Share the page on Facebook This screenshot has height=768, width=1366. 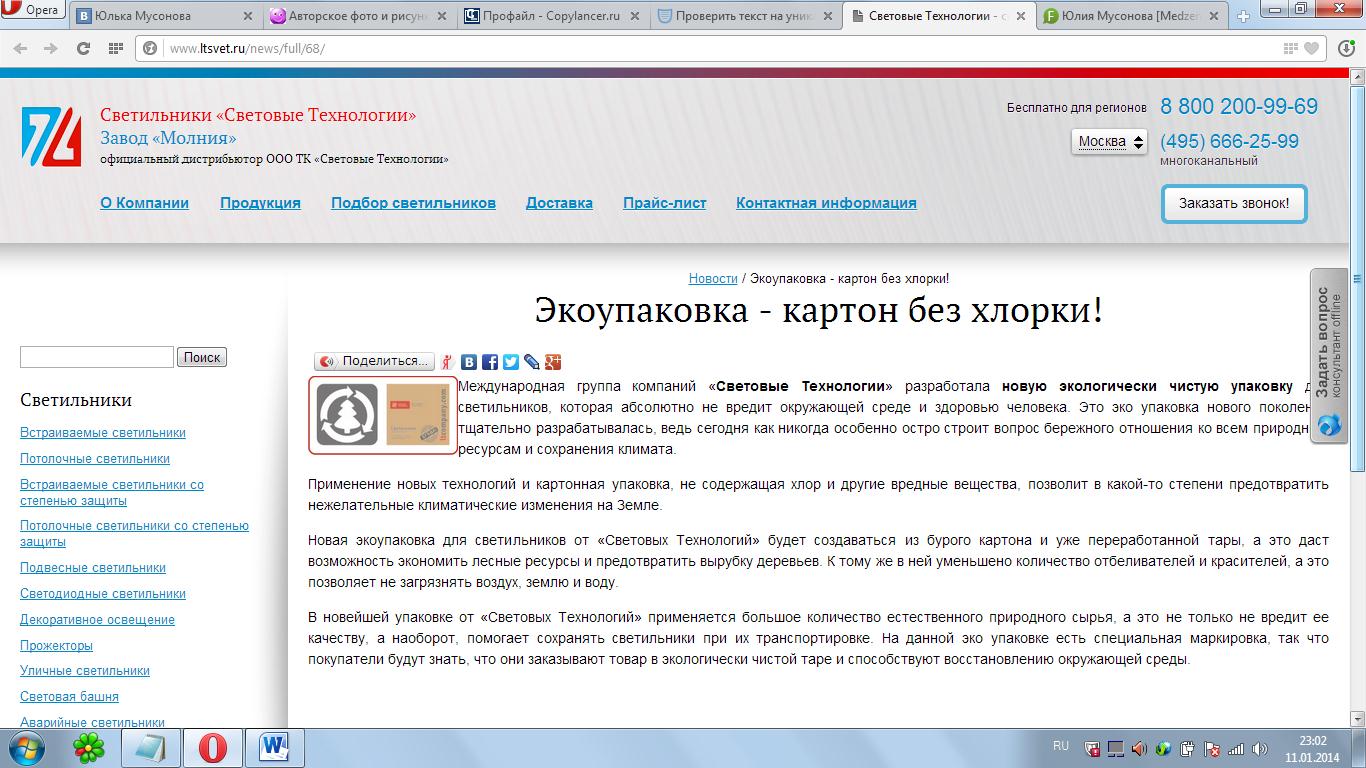[x=491, y=361]
